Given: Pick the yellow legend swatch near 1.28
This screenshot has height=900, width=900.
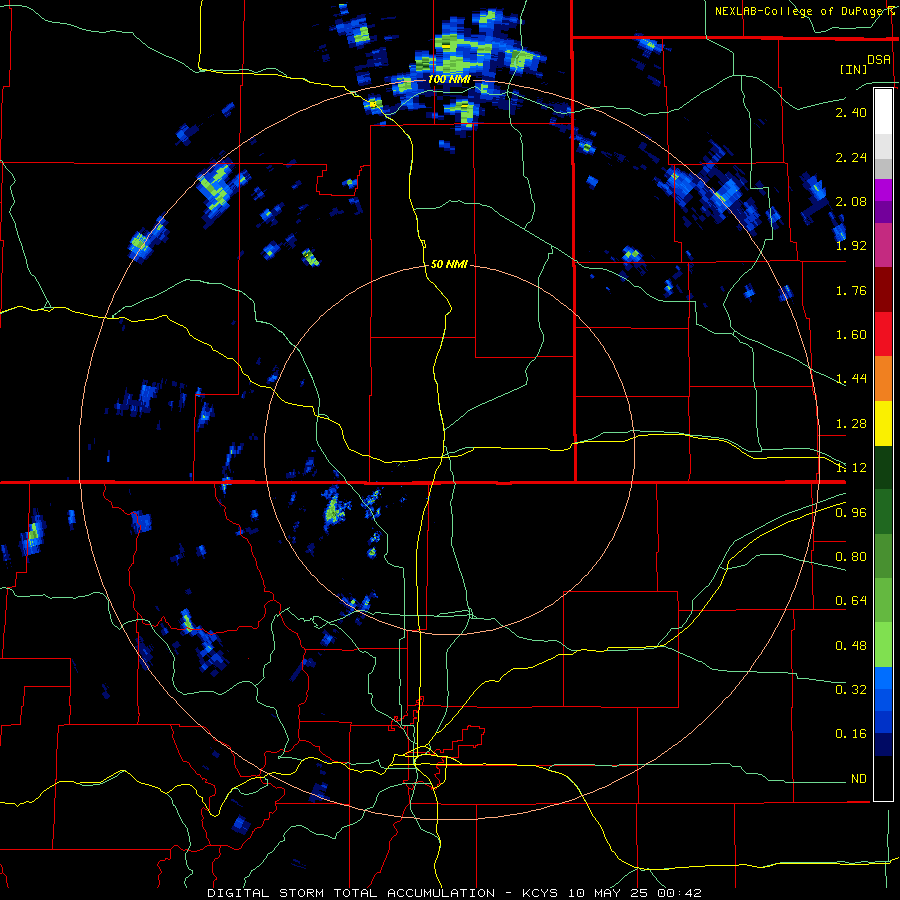Looking at the screenshot, I should click(x=883, y=423).
